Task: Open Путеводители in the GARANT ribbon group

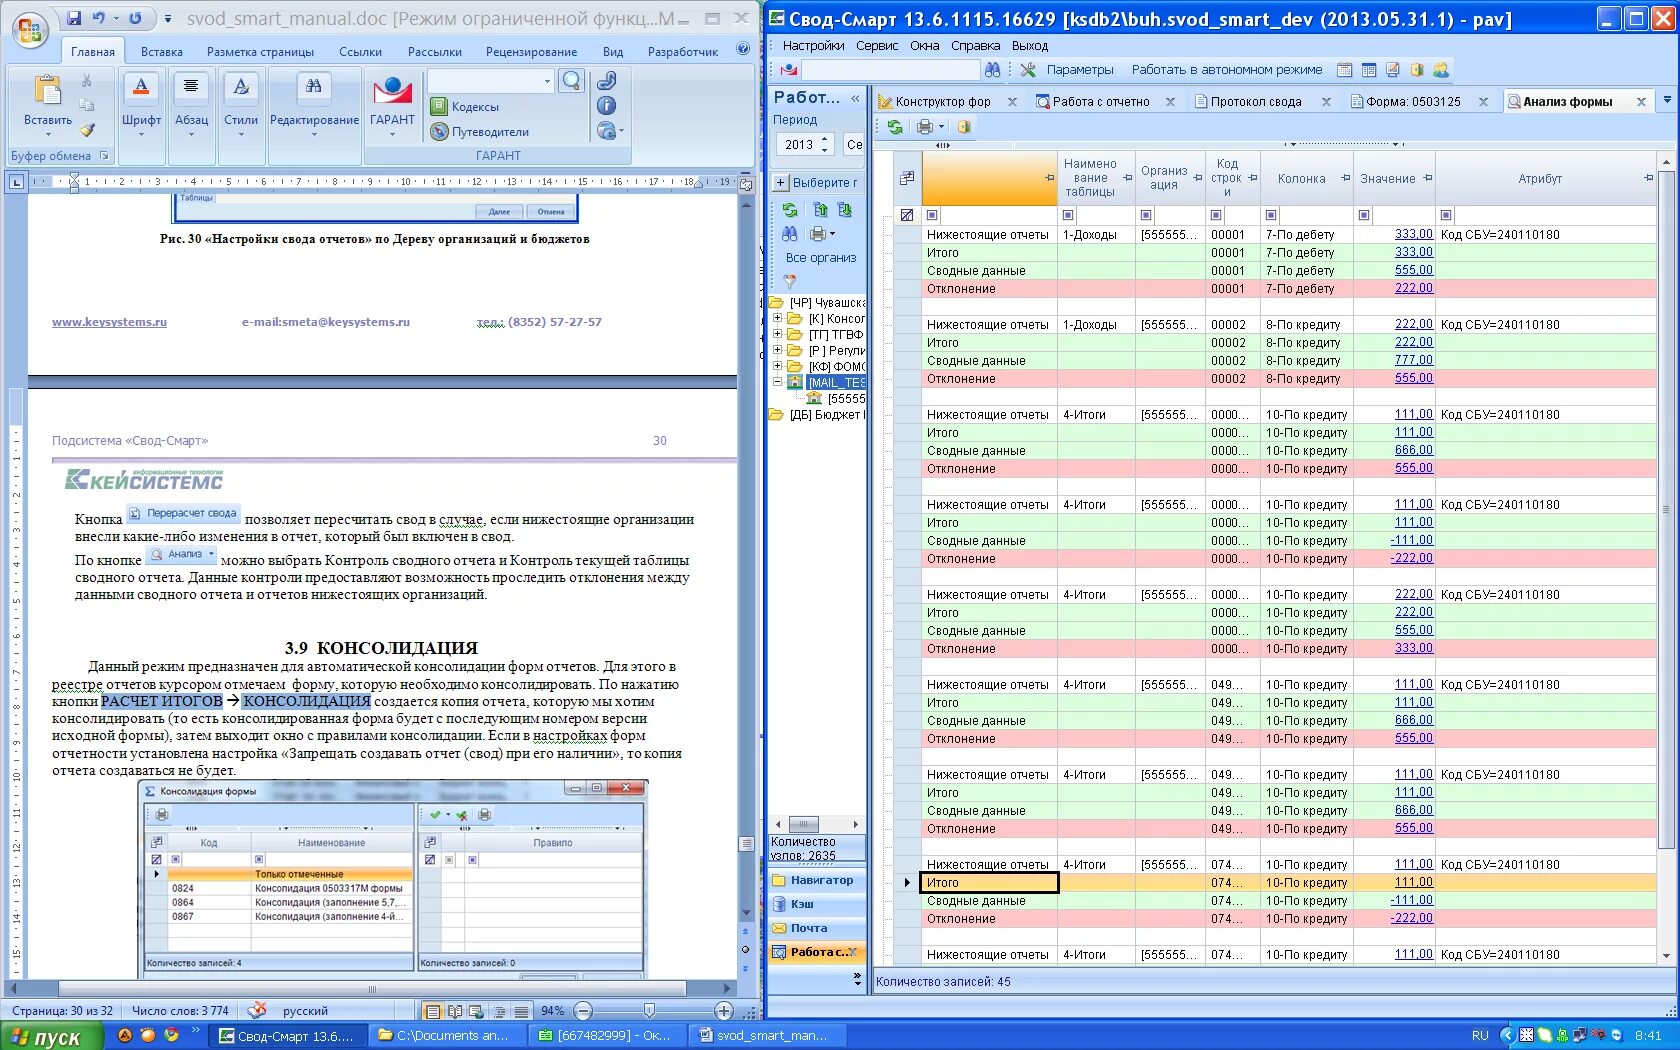Action: point(480,132)
